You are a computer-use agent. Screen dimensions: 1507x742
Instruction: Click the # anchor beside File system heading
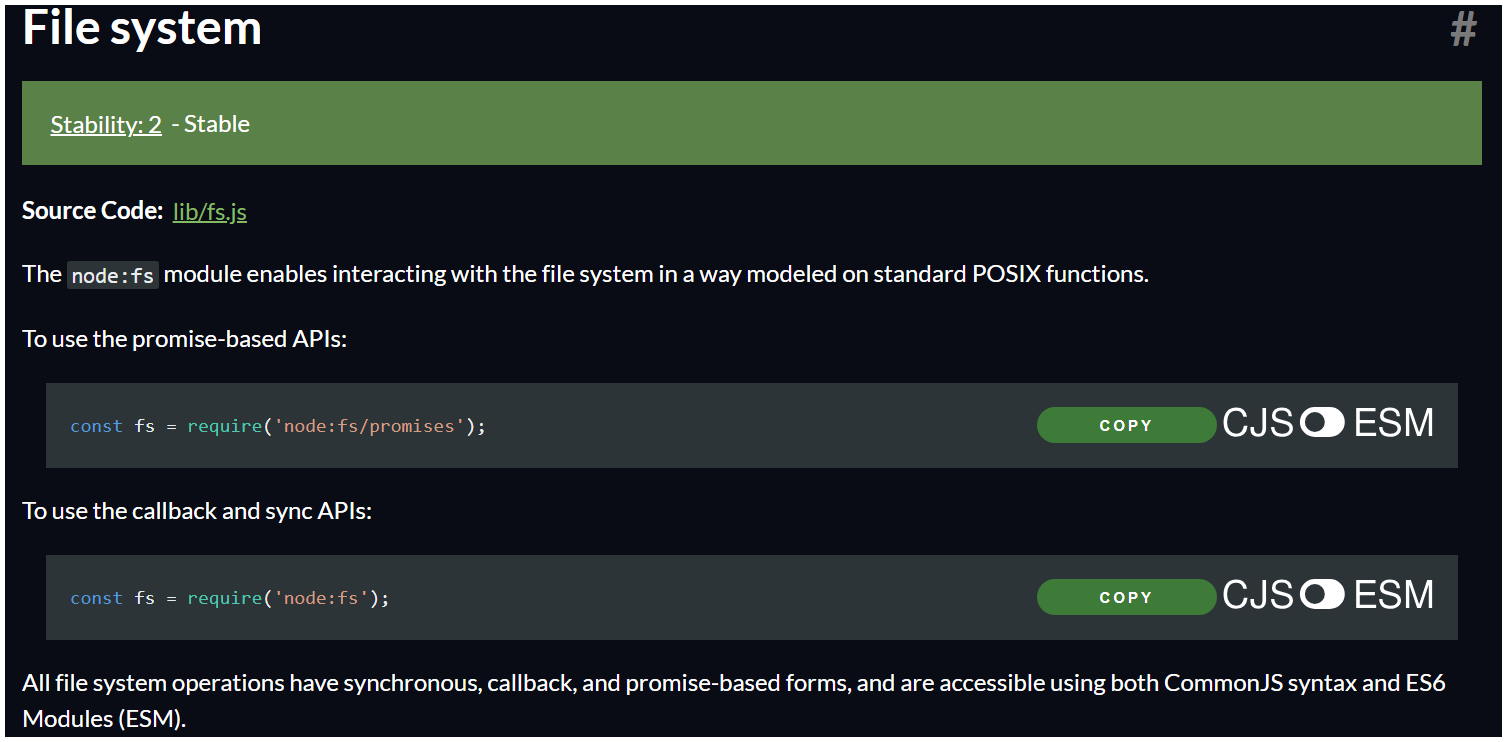pyautogui.click(x=1463, y=30)
